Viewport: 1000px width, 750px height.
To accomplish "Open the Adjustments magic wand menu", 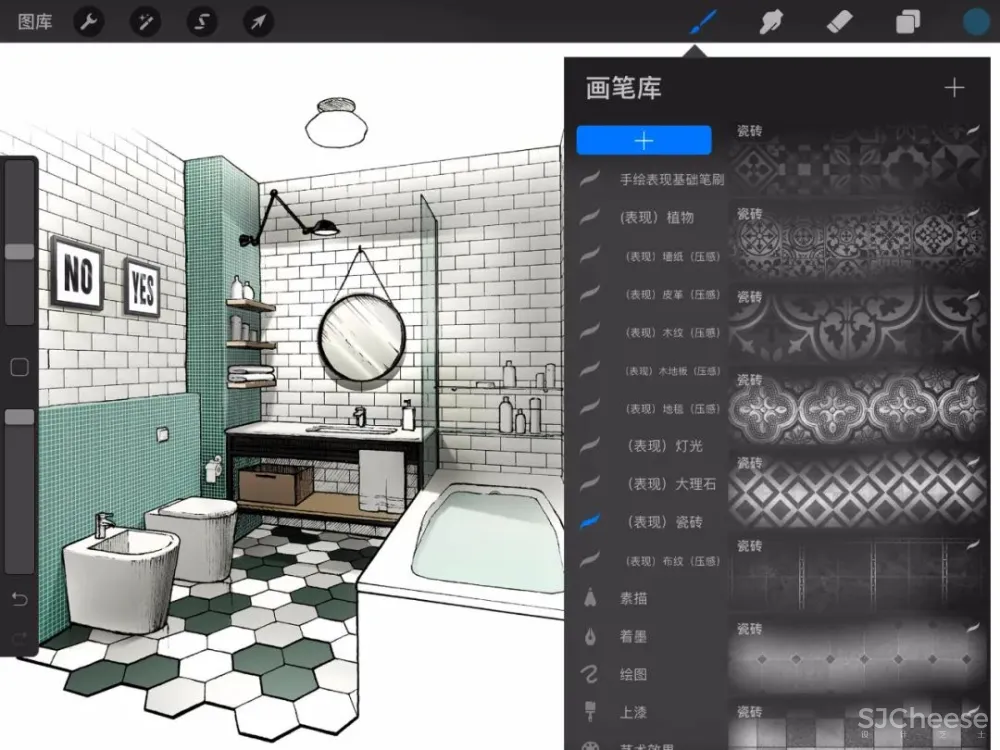I will coord(146,21).
